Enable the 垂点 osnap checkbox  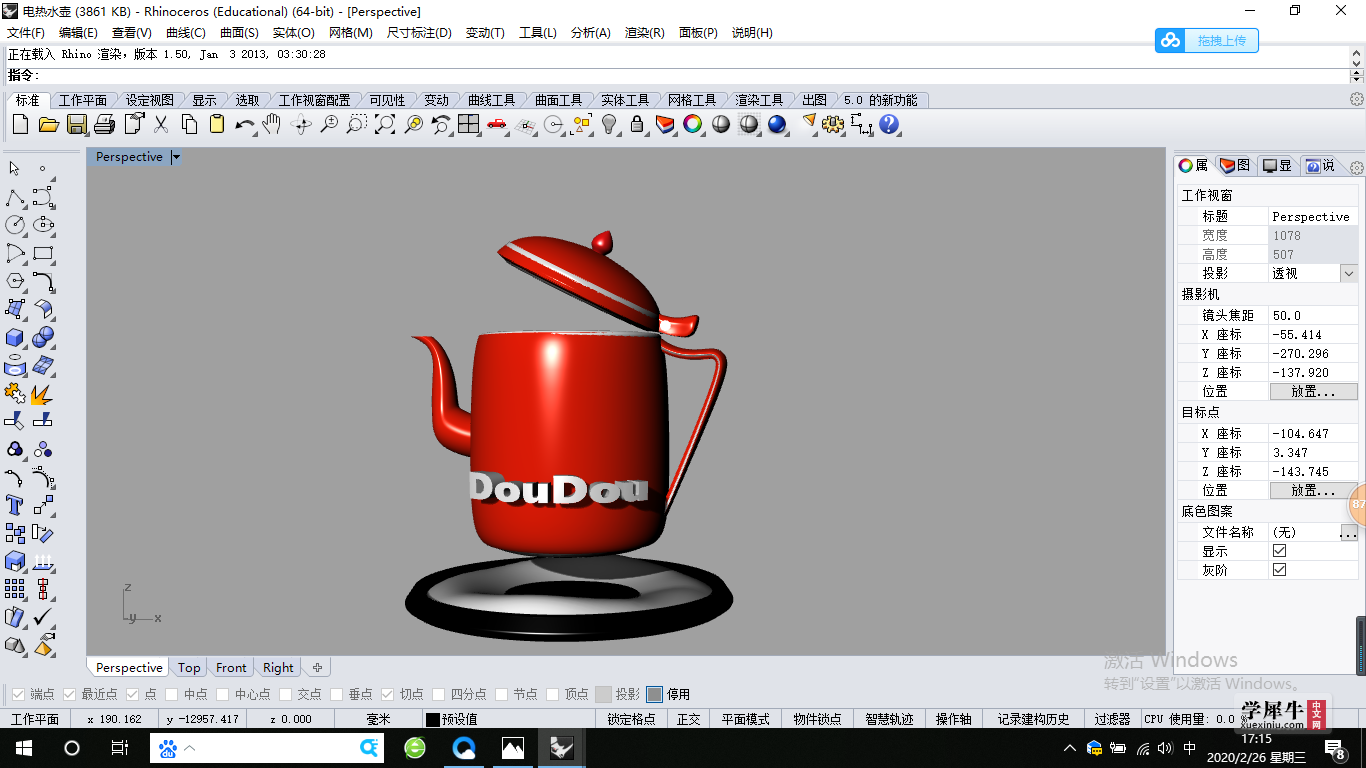336,694
